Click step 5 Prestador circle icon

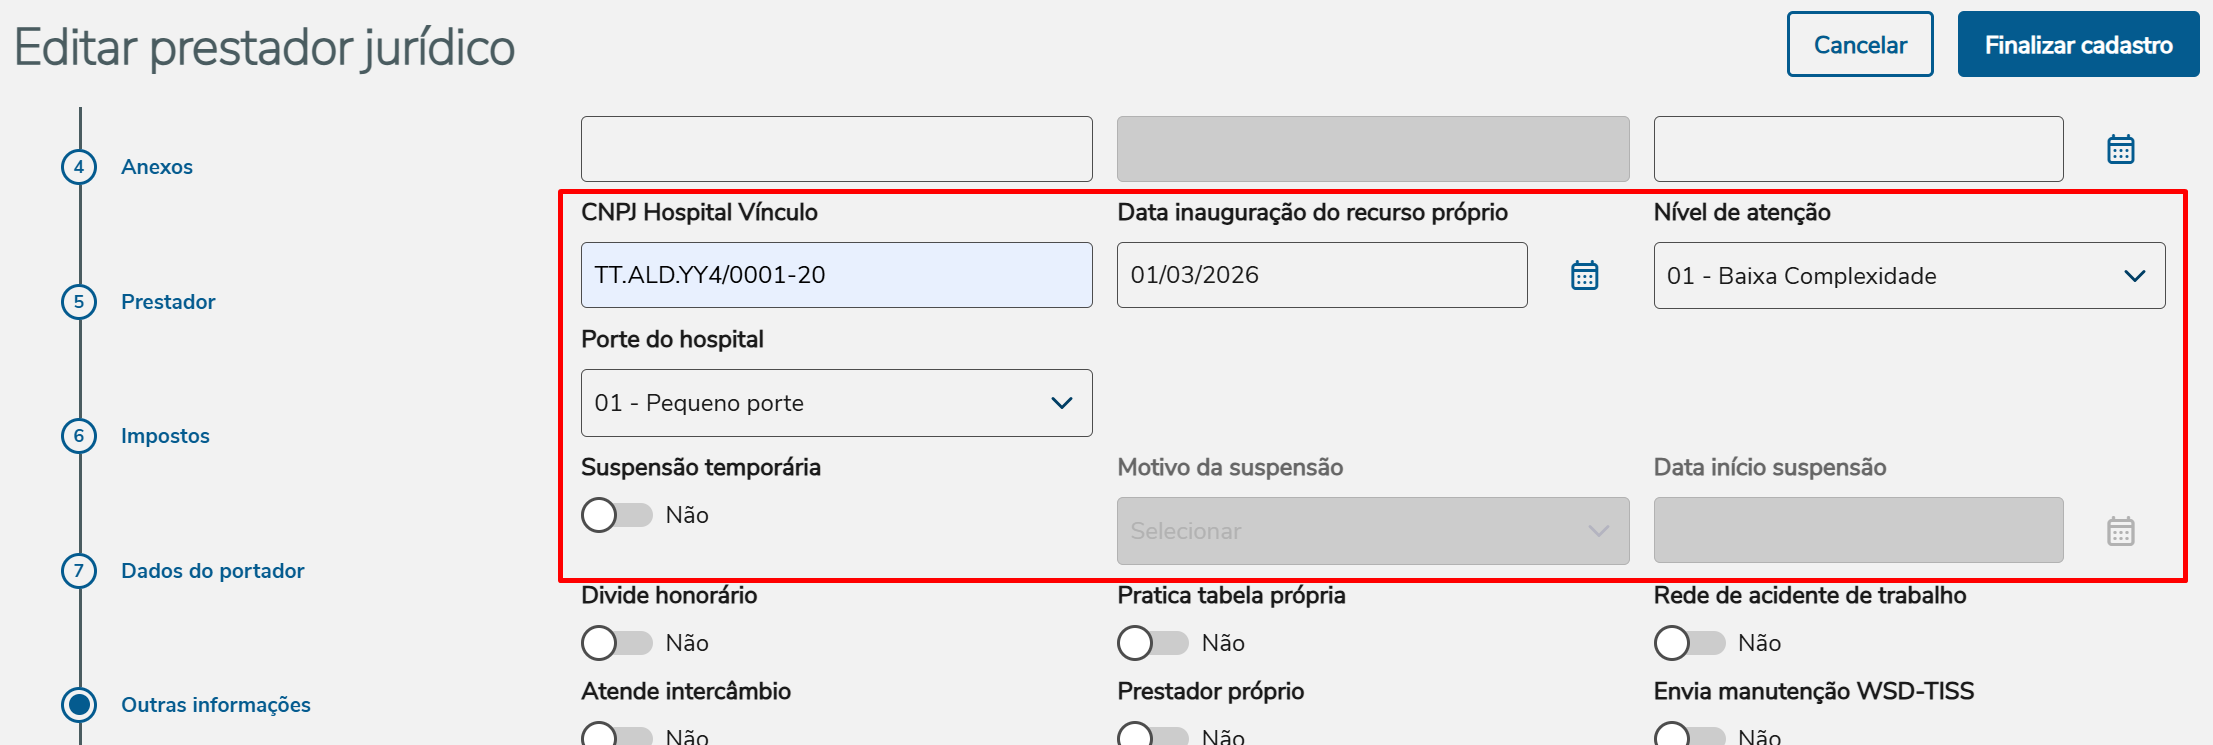79,302
